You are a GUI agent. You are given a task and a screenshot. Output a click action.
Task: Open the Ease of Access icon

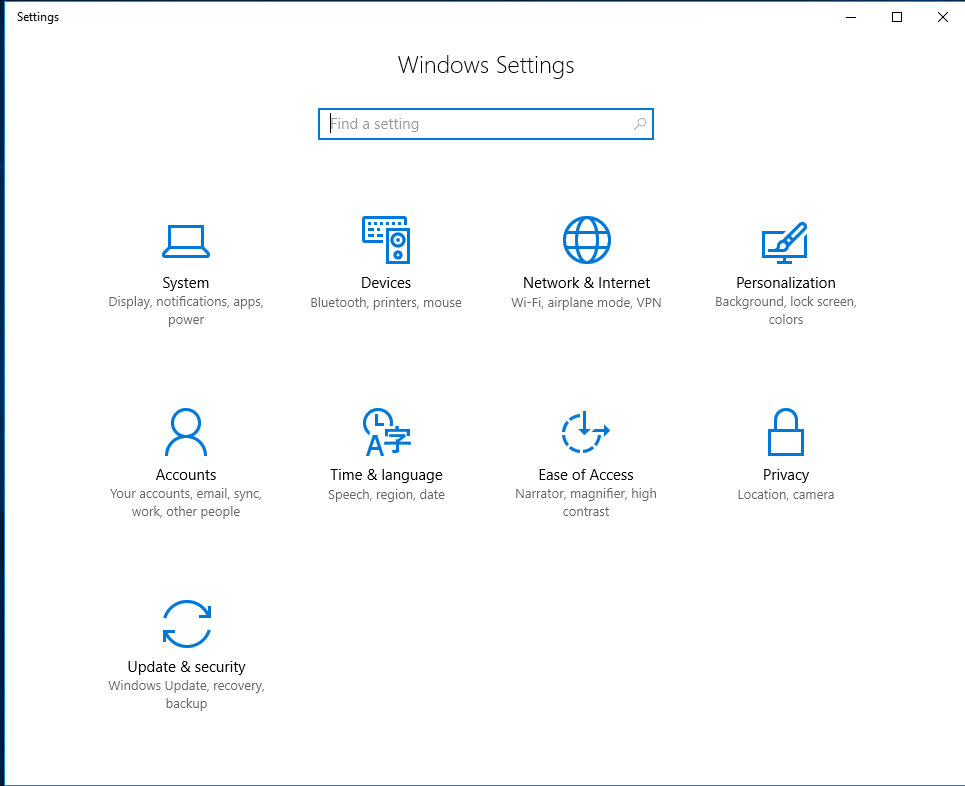point(585,431)
